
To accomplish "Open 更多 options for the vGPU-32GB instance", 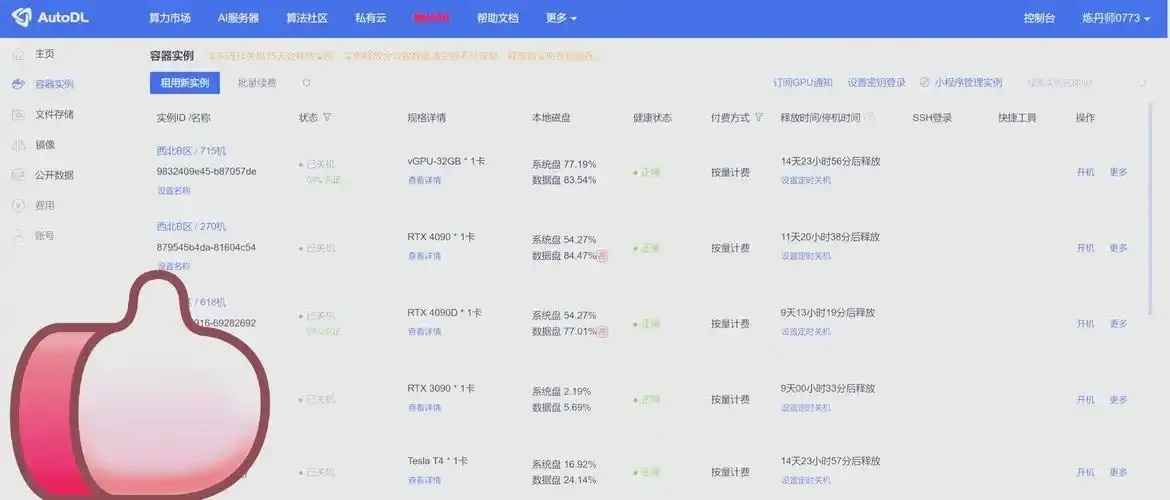I will pos(1118,172).
